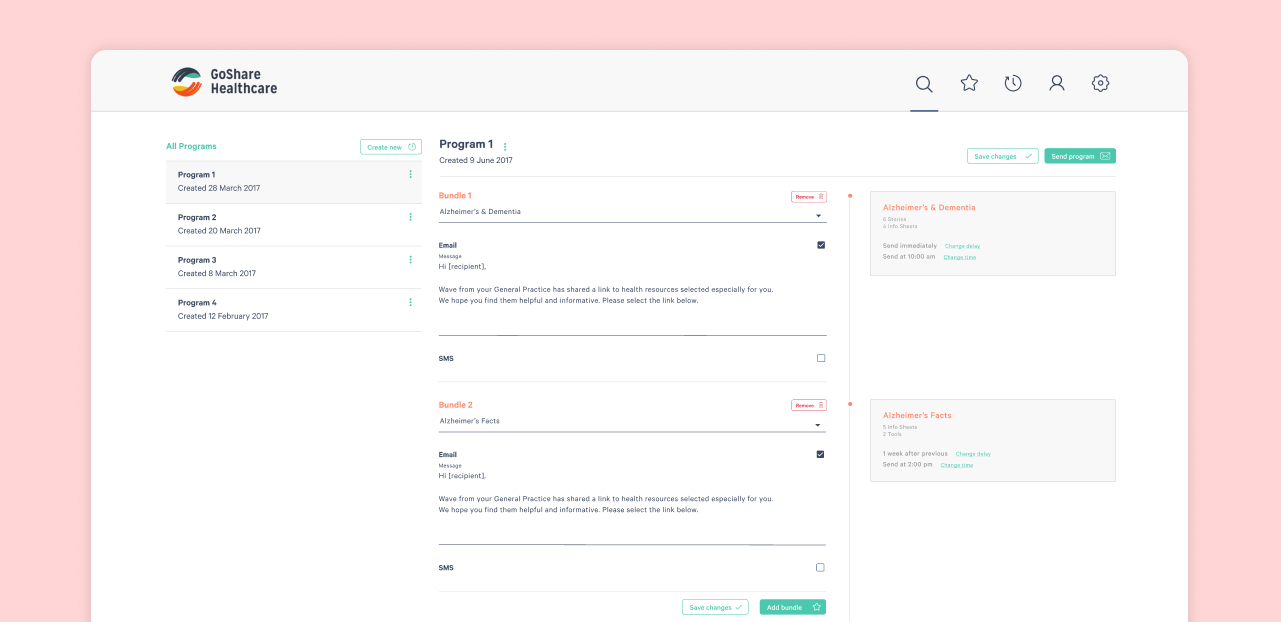Click the GoShare Healthcare logo
This screenshot has width=1281, height=622.
(225, 82)
